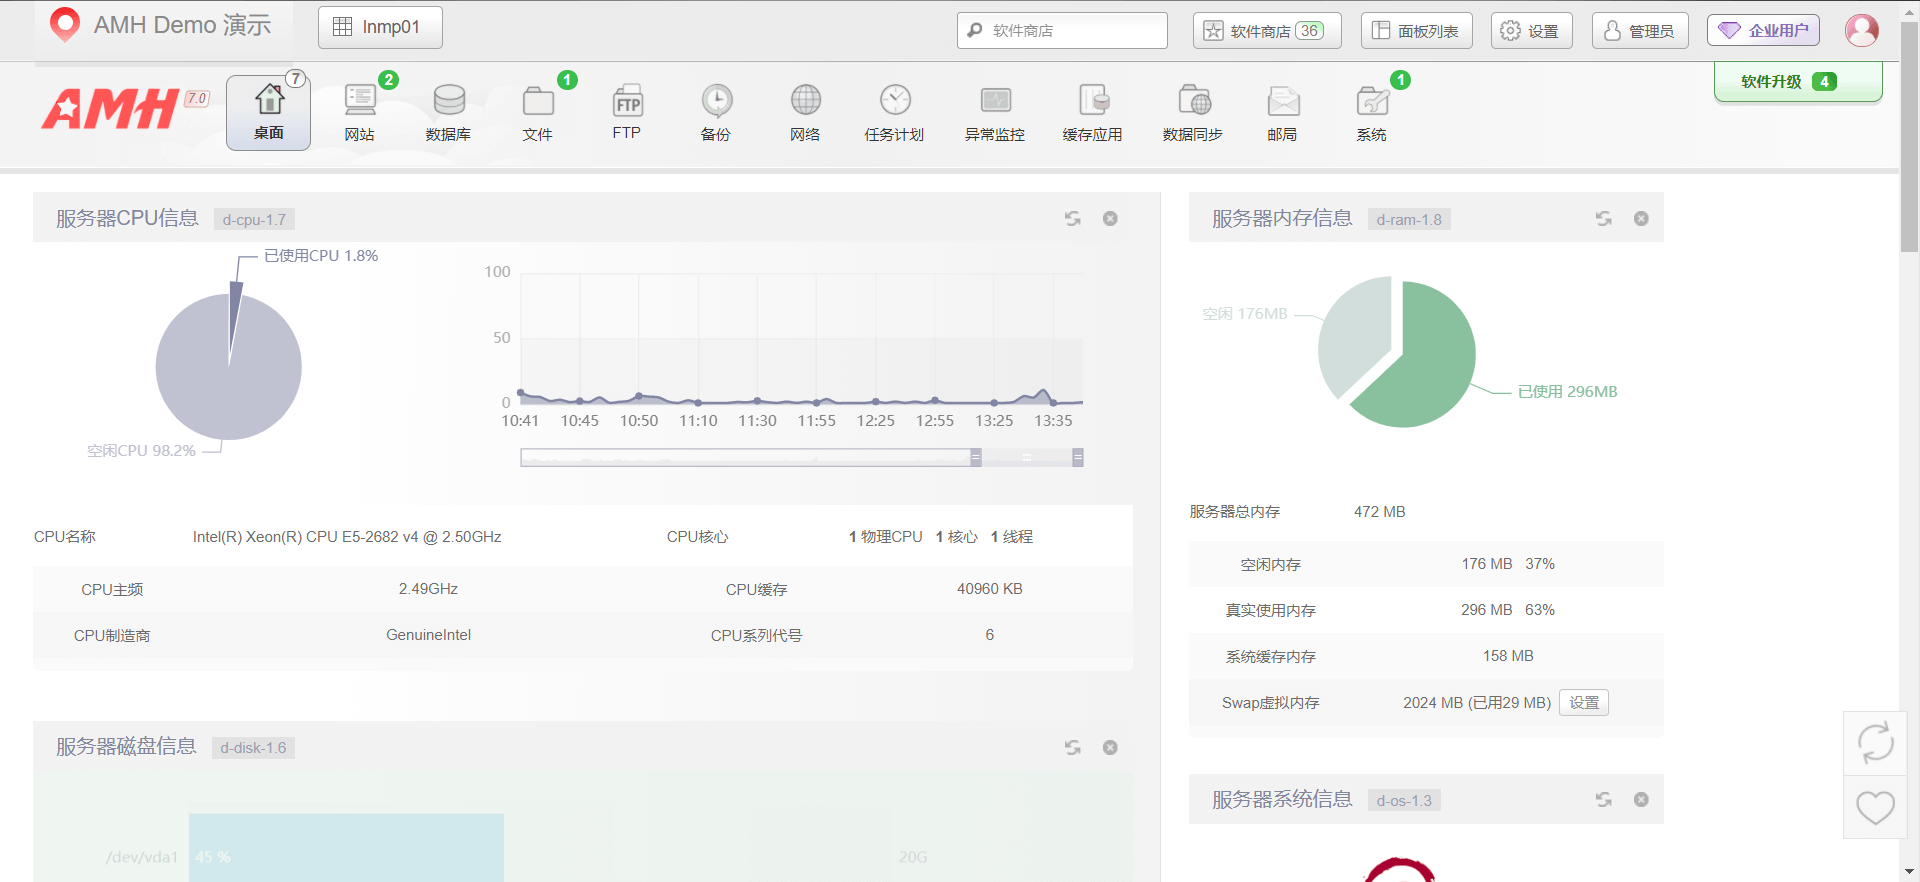The width and height of the screenshot is (1920, 882).
Task: Click the GenuineIntel manufacturer value
Action: [x=428, y=635]
